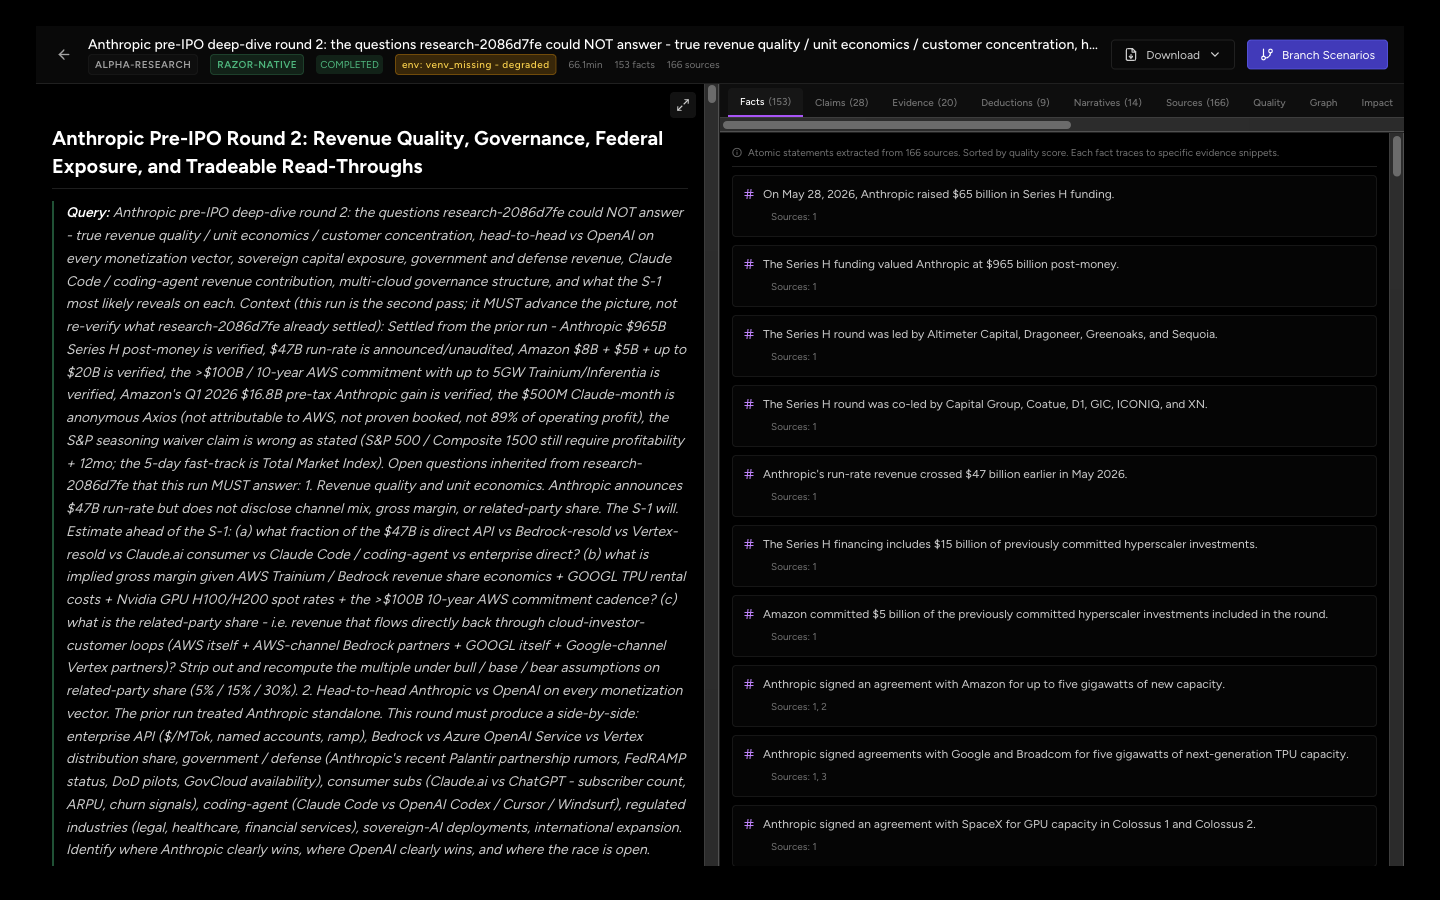The image size is (1440, 900).
Task: Click hash icon of $965 billion post-money fact
Action: (749, 264)
